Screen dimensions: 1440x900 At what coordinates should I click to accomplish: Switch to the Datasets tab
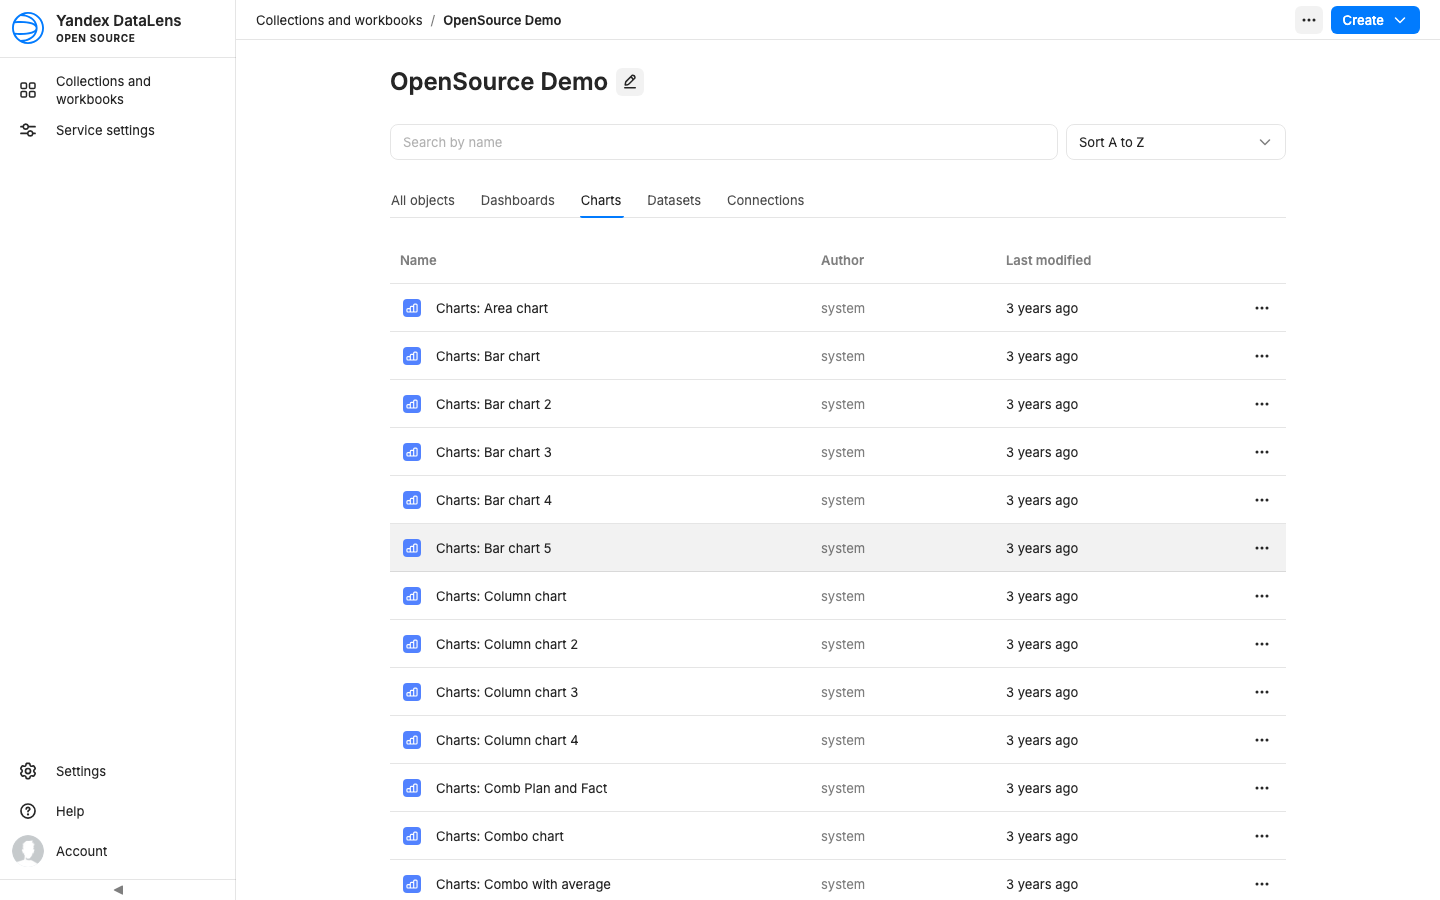pyautogui.click(x=674, y=200)
